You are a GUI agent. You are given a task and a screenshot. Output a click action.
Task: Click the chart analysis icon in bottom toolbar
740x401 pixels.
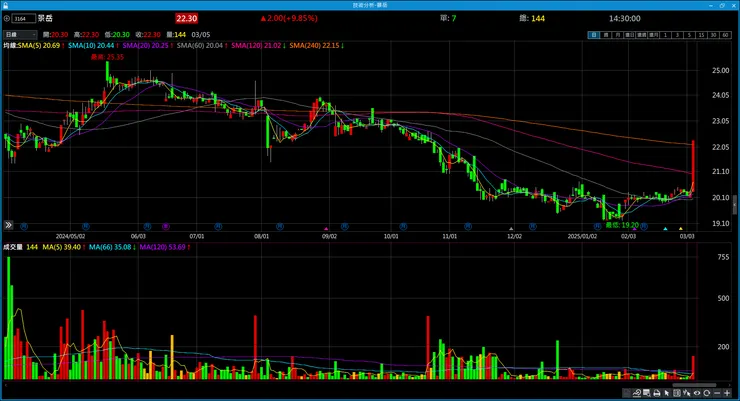[637, 393]
